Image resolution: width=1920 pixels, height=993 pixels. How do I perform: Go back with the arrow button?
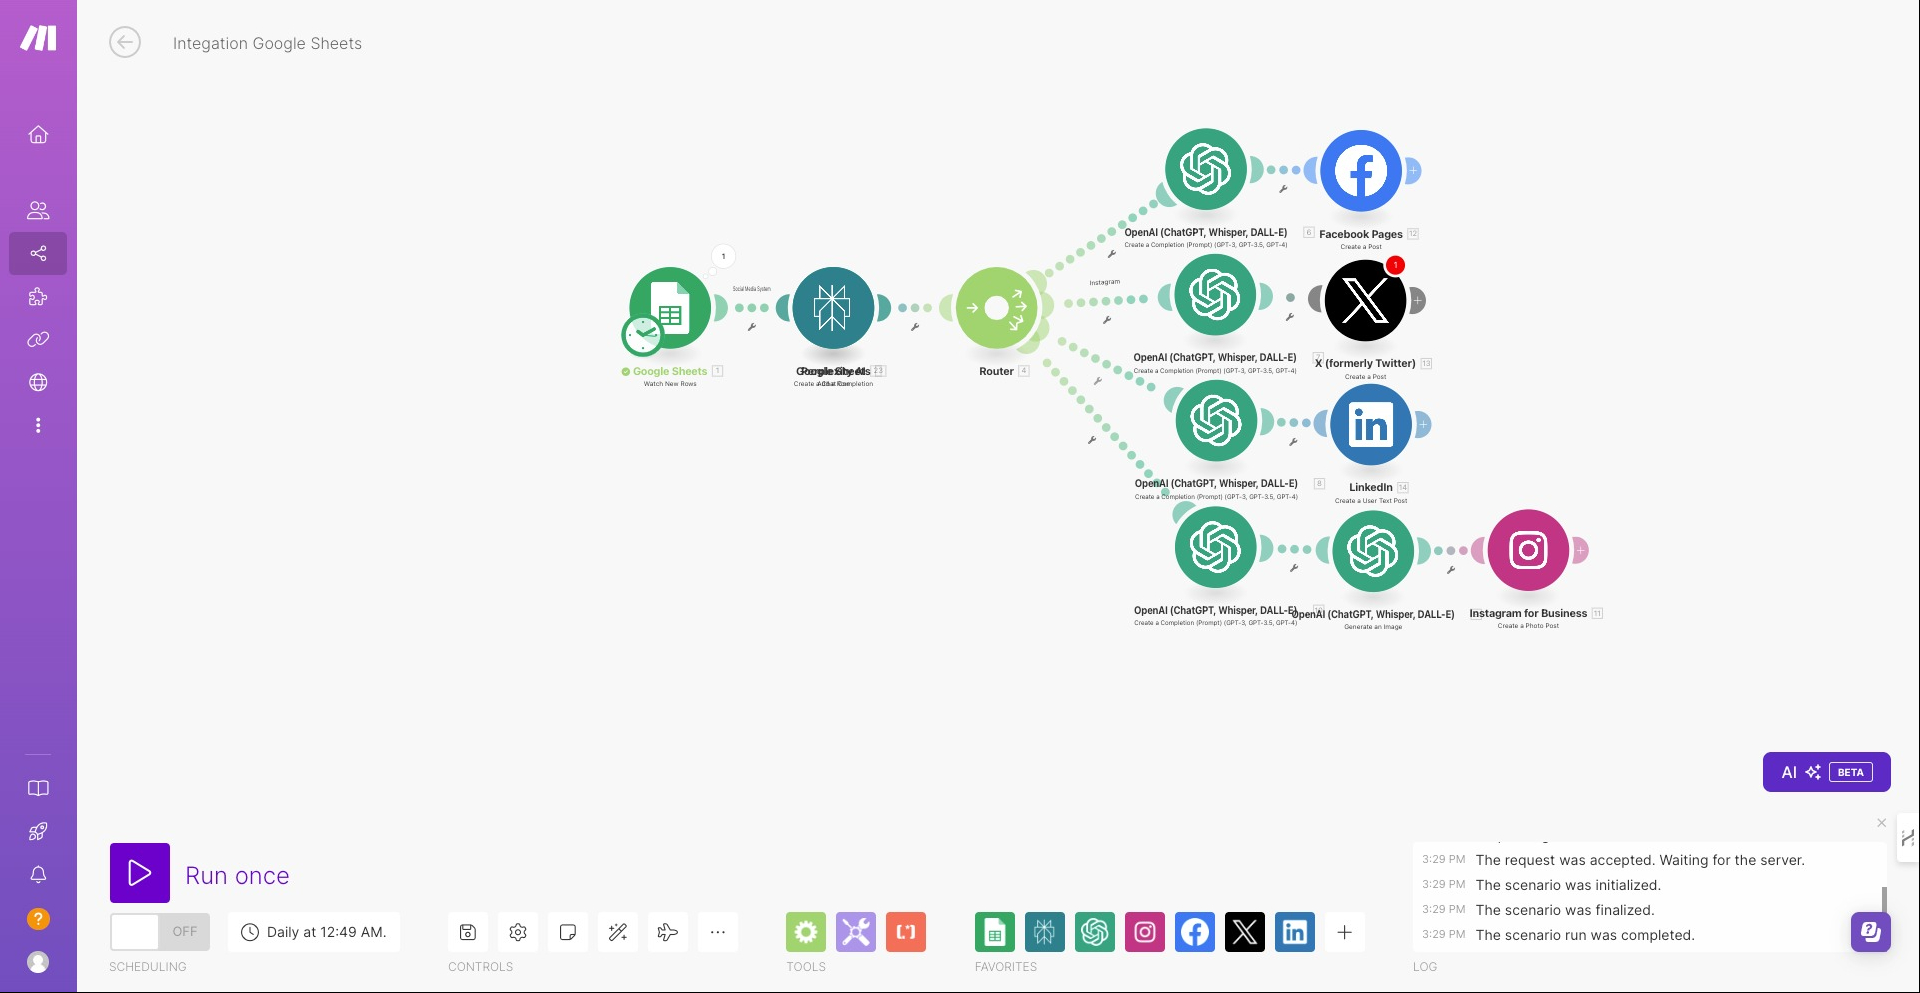(x=125, y=42)
